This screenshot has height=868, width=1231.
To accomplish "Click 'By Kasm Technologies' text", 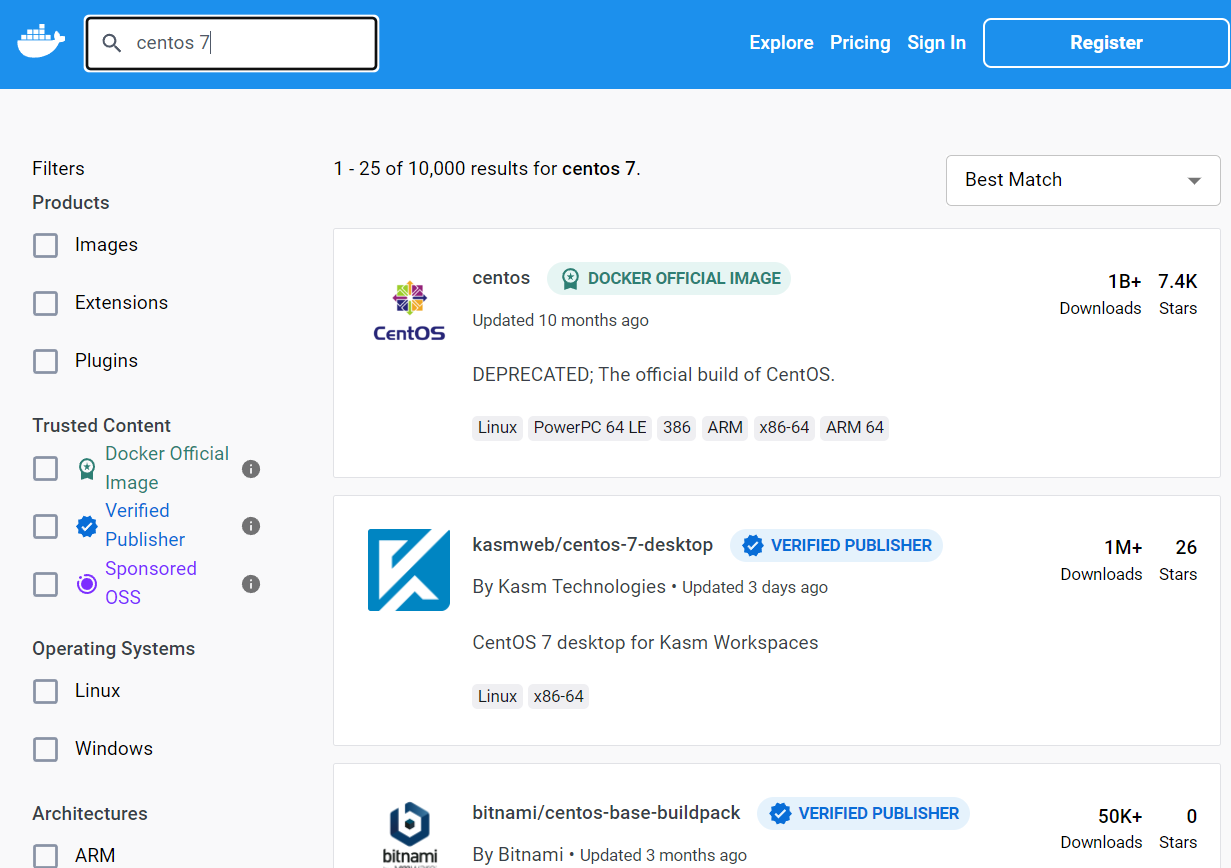I will click(x=569, y=587).
